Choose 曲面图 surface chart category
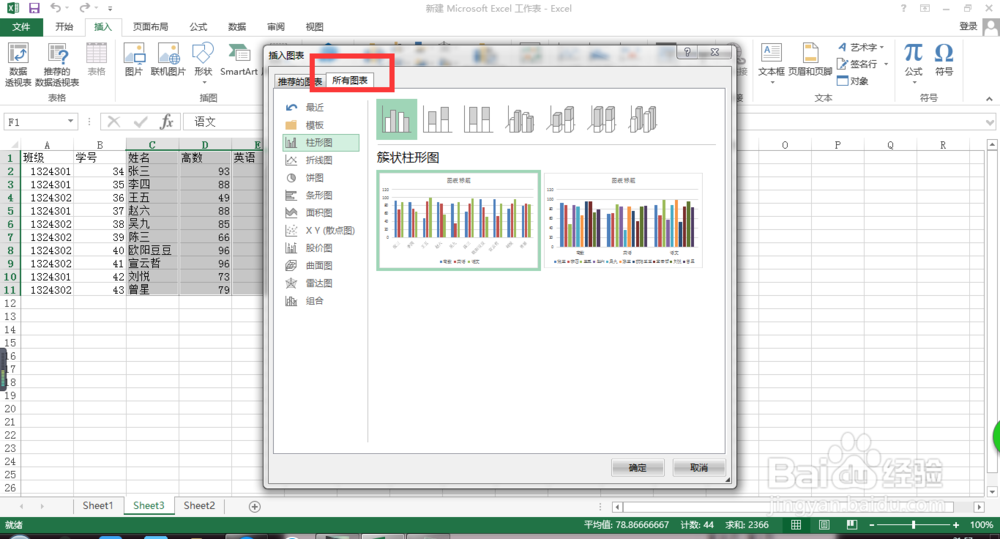The height and width of the screenshot is (539, 1000). point(321,265)
